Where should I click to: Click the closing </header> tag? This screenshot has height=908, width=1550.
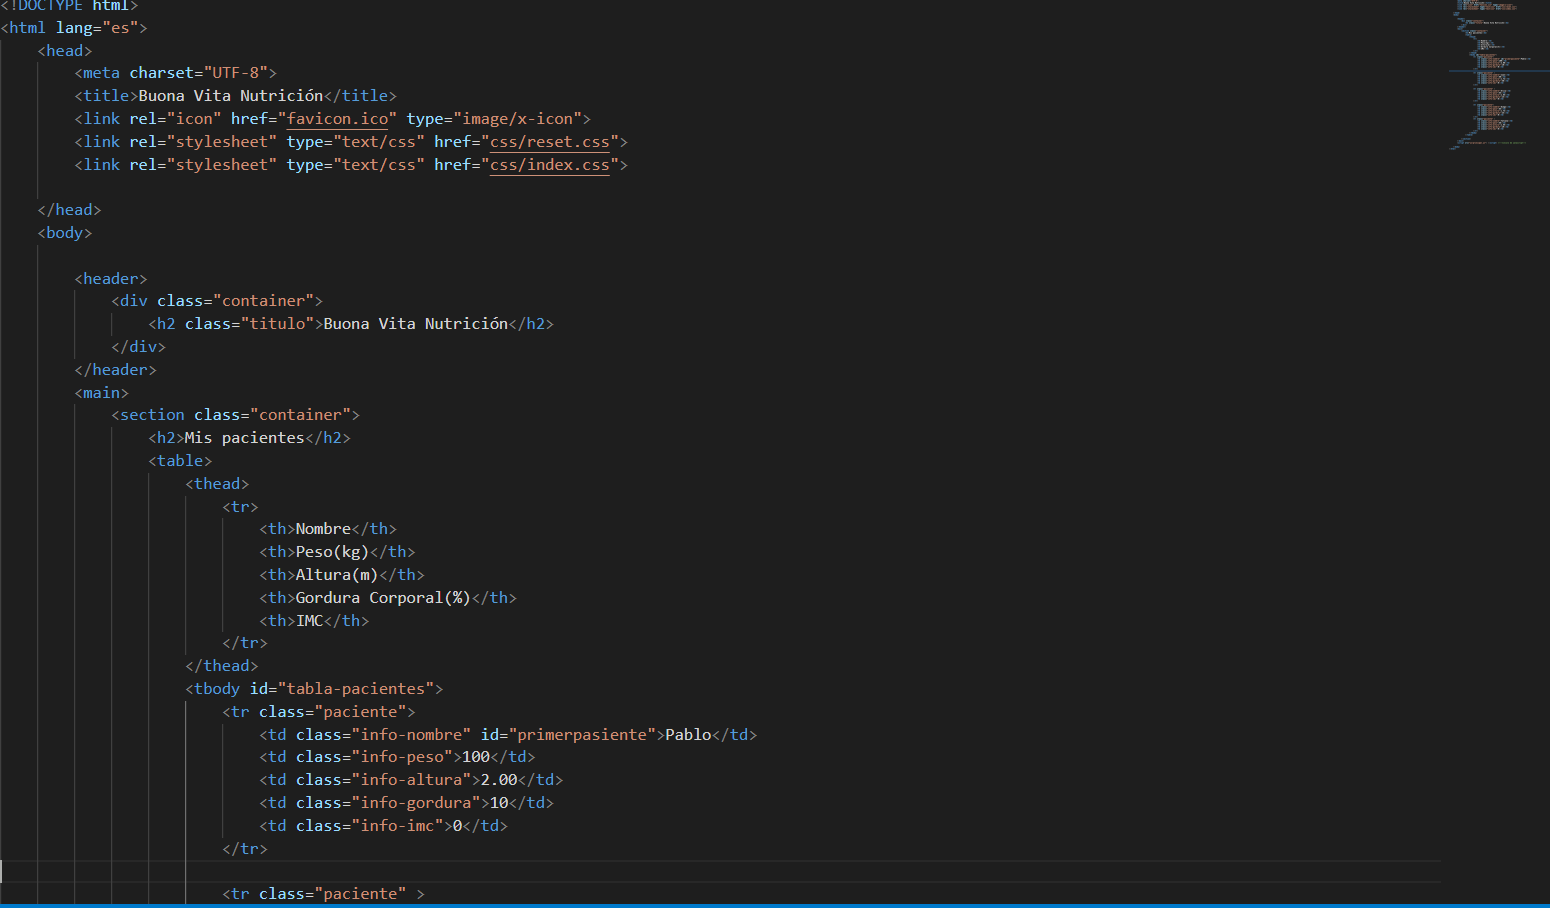point(116,370)
